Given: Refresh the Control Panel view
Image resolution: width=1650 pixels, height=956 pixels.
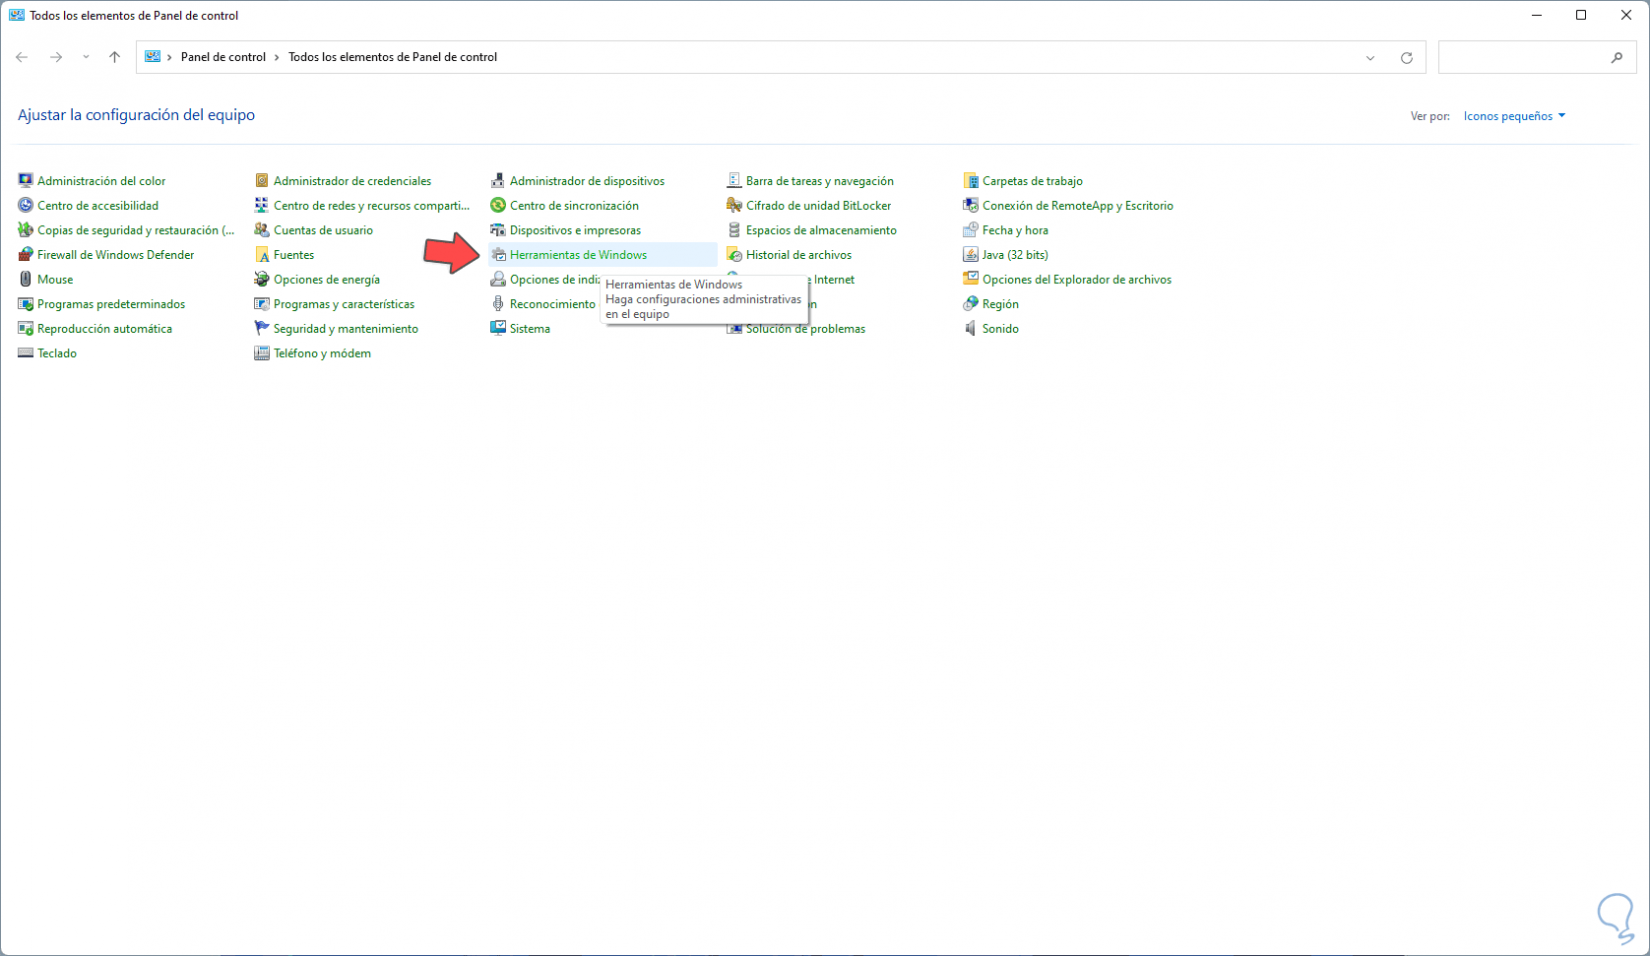Looking at the screenshot, I should coord(1406,58).
